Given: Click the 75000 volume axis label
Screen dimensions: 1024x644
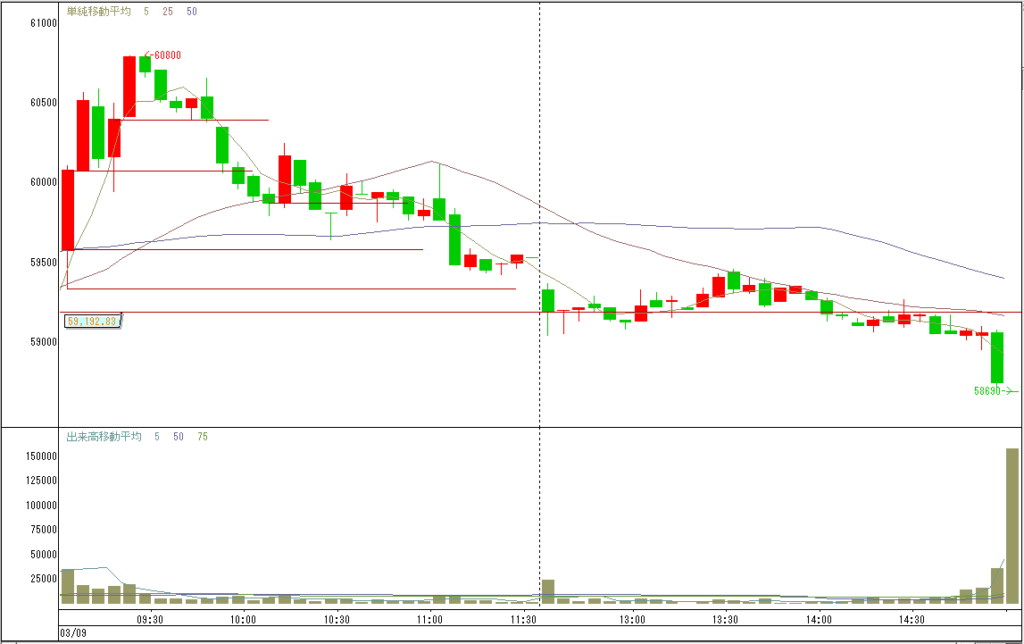Looking at the screenshot, I should click(44, 529).
